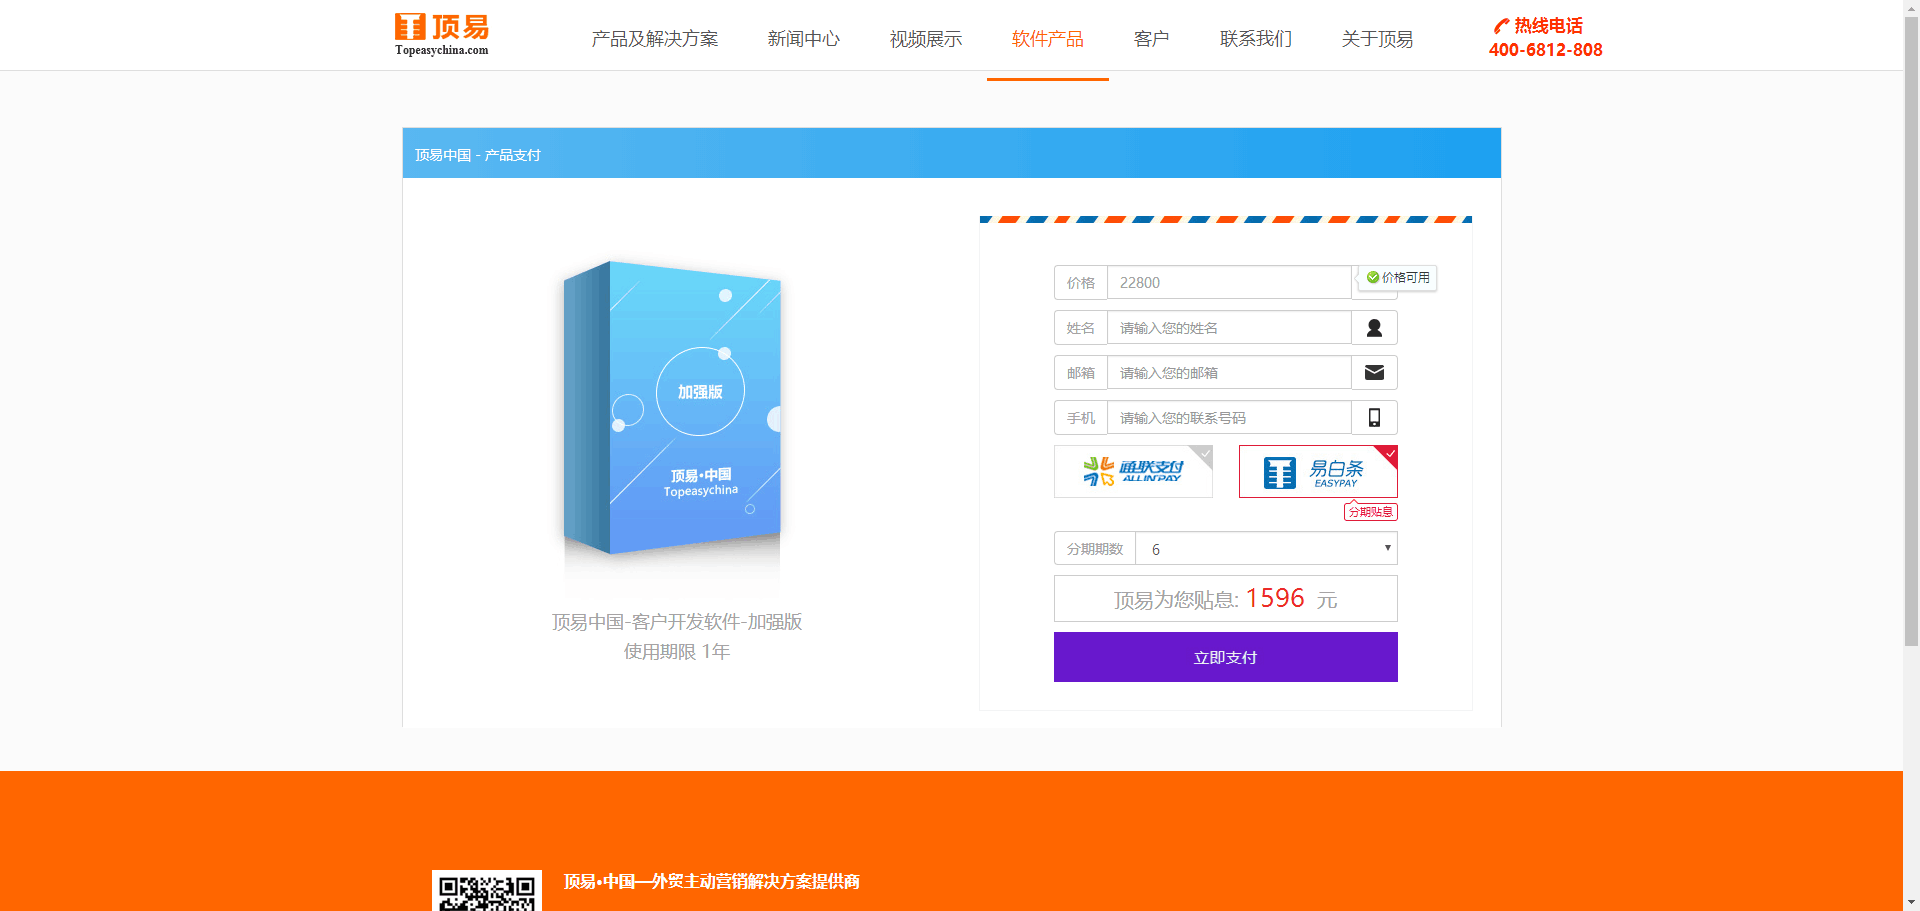
Task: Click the hotline phone icon
Action: pos(1501,26)
